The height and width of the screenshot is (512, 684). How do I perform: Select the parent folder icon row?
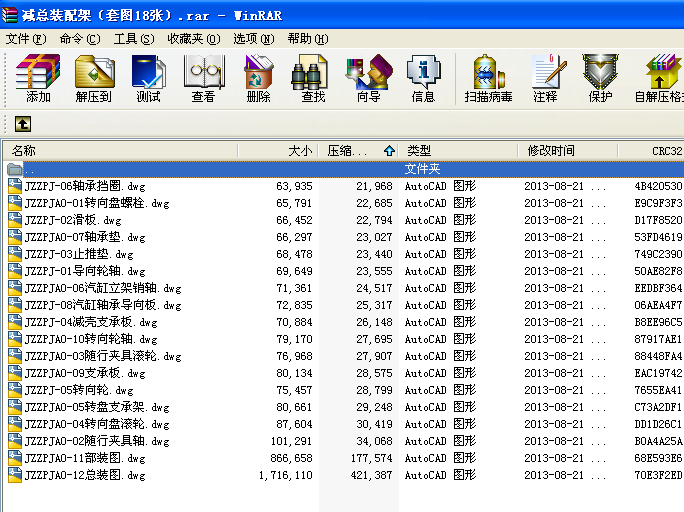pos(15,169)
